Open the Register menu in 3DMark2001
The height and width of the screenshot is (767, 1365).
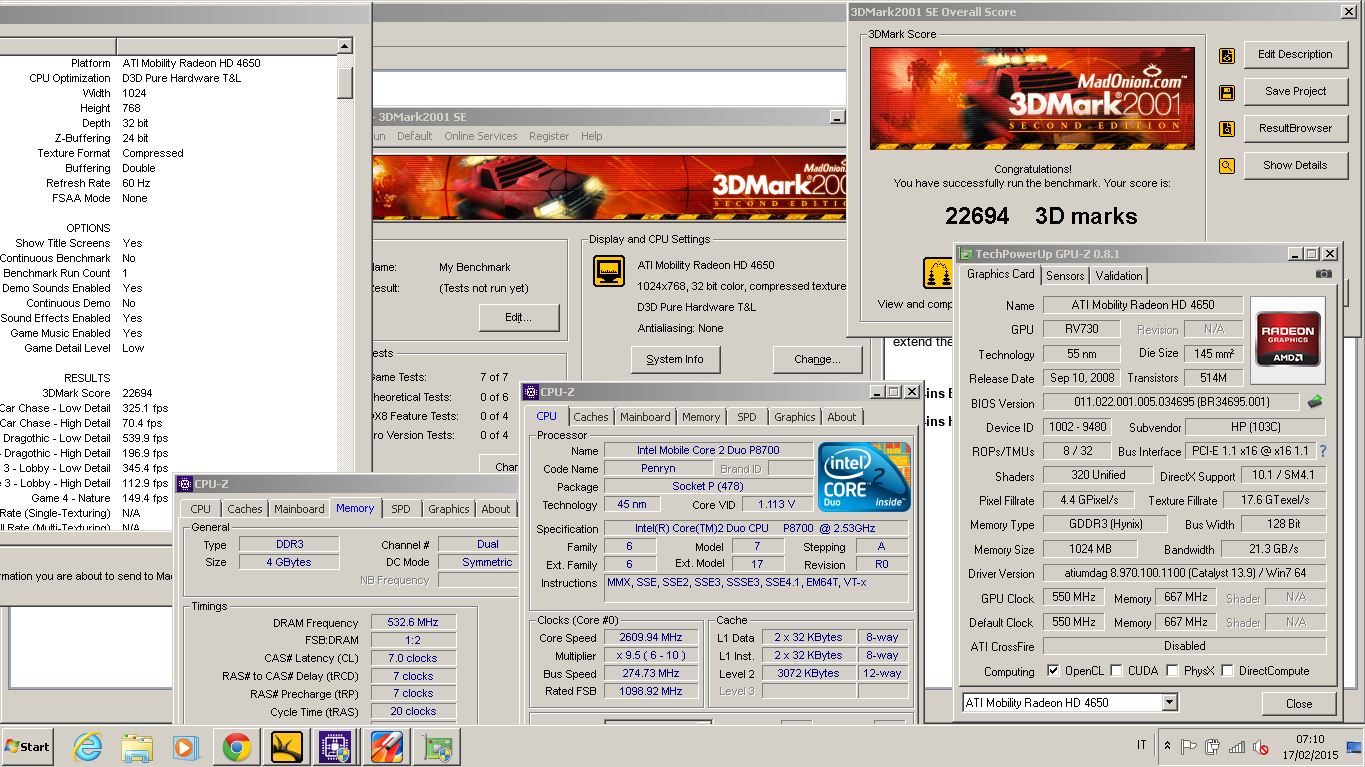[x=549, y=136]
